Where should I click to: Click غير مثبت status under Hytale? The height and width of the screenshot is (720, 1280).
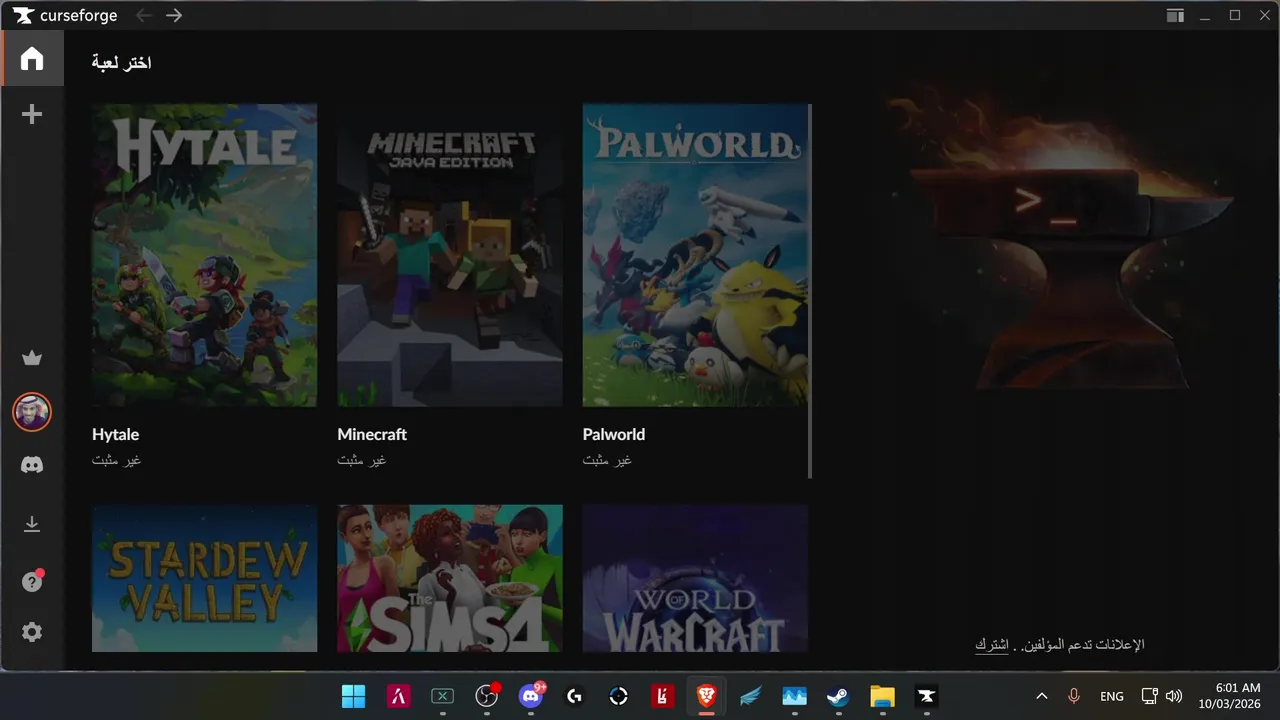point(116,460)
